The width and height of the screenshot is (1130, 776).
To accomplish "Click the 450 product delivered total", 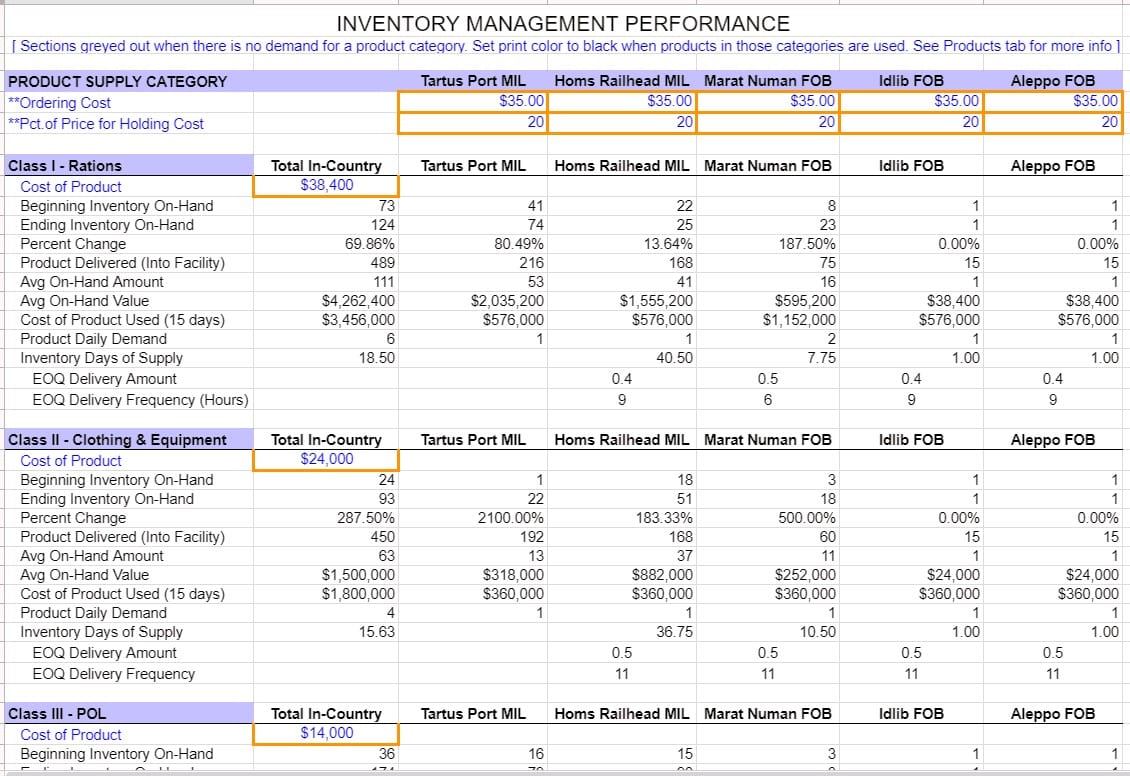I will [383, 537].
